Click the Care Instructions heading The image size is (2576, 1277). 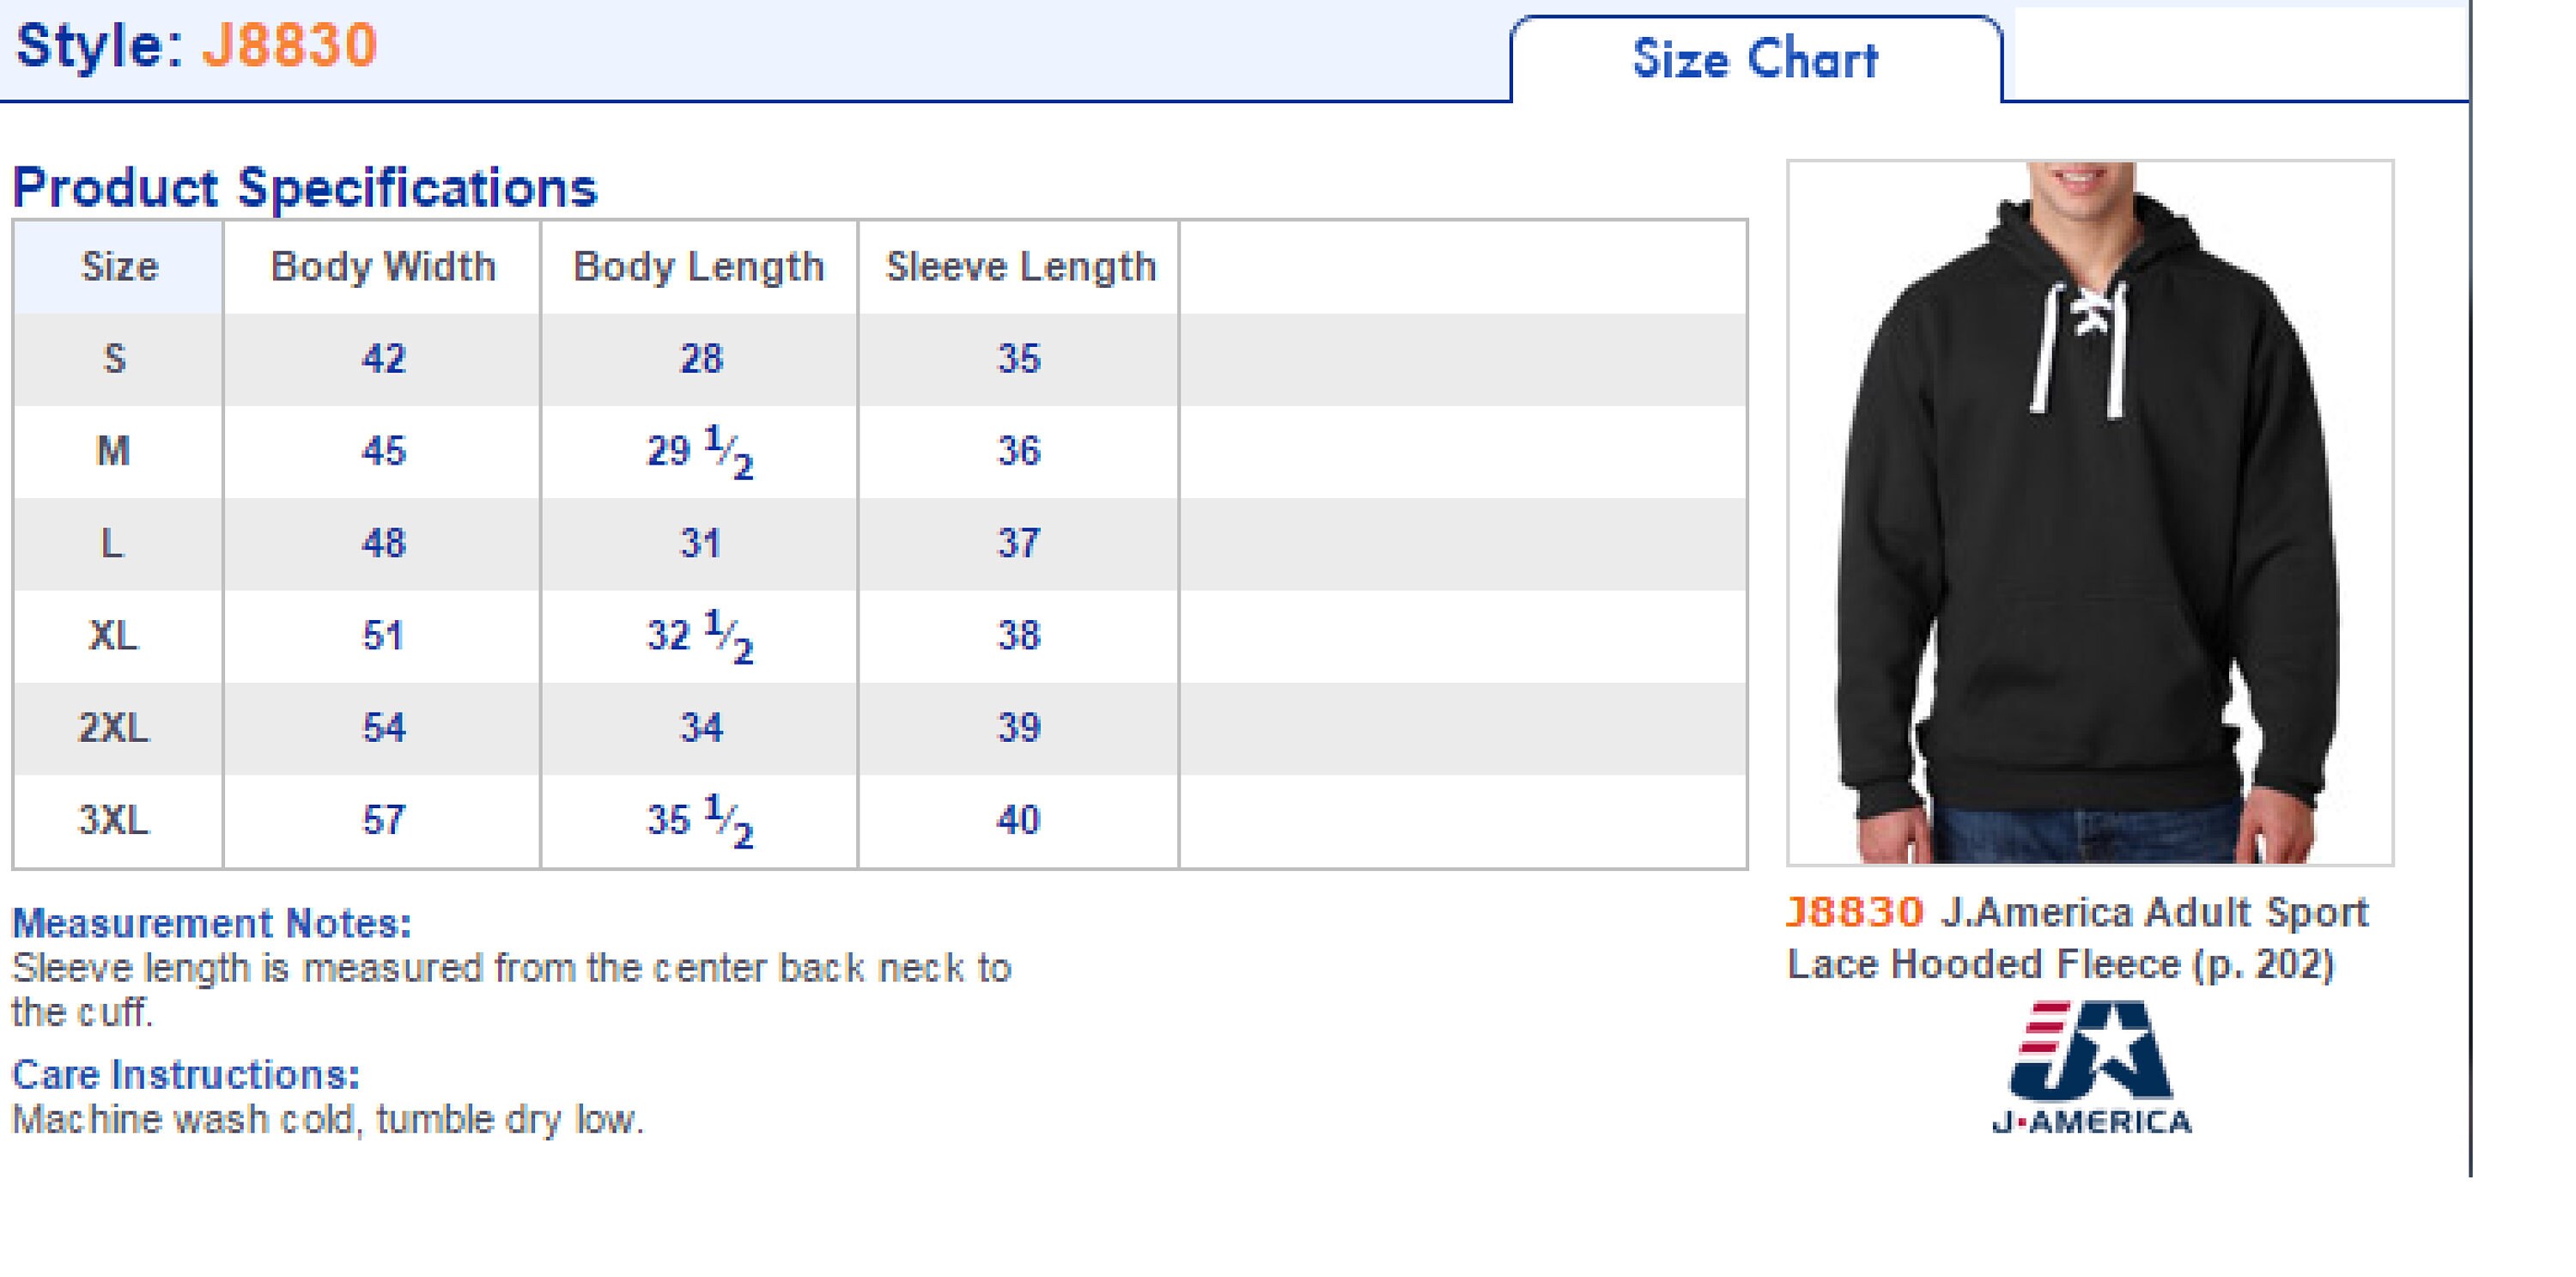coord(186,1075)
